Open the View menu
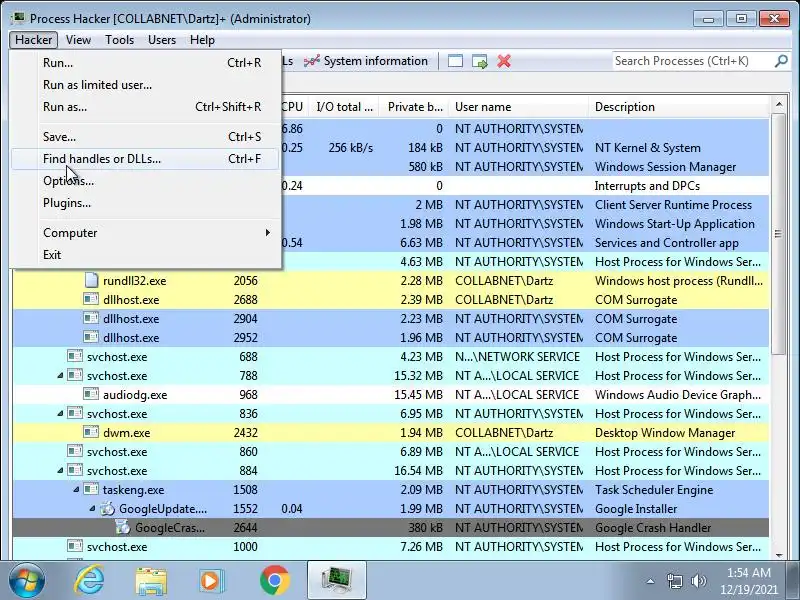Viewport: 800px width, 600px height. (x=78, y=40)
